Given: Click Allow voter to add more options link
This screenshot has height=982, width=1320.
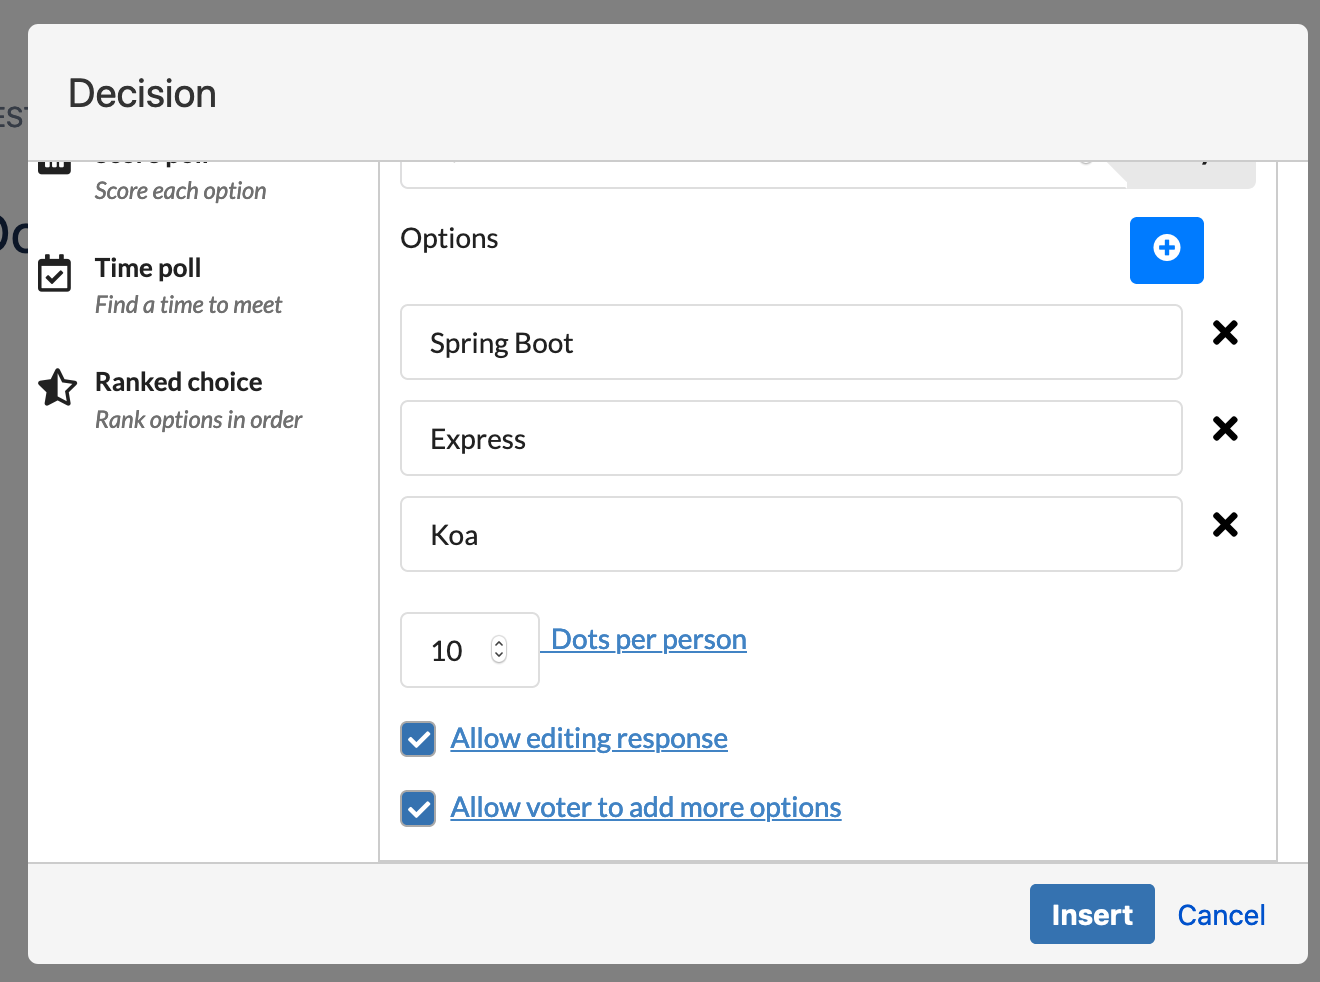Looking at the screenshot, I should (645, 808).
